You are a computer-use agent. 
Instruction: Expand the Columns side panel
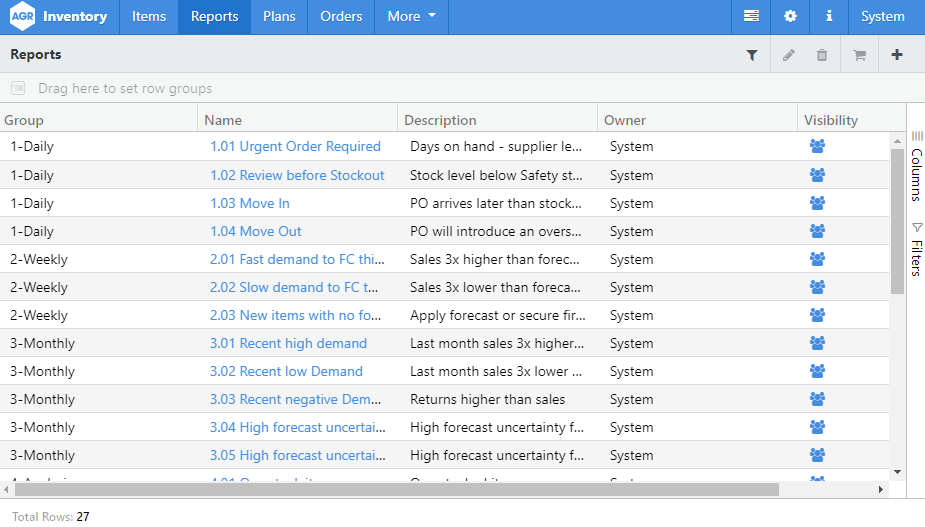[916, 166]
